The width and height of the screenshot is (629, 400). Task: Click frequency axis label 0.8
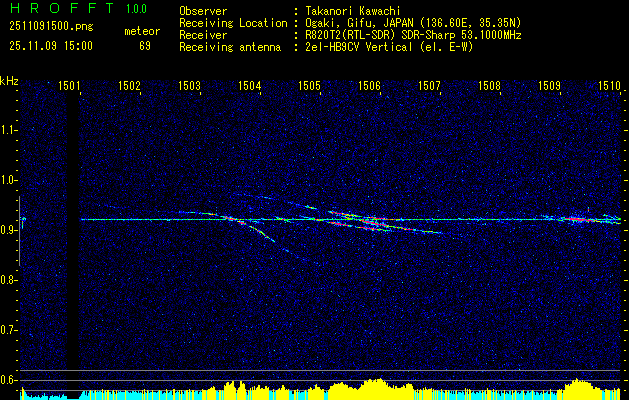tap(8, 280)
